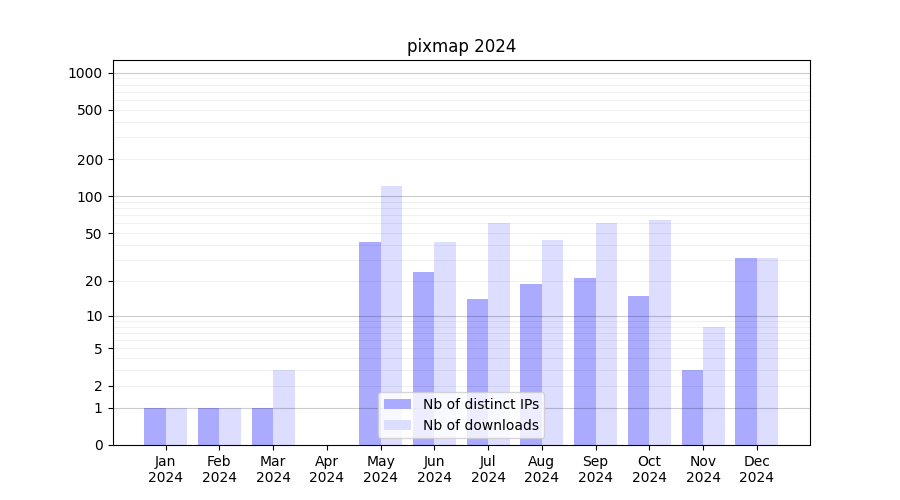Screen dimensions: 900x500
Task: Pick the Jul 2024 distinct IPs bar
Action: click(x=477, y=370)
